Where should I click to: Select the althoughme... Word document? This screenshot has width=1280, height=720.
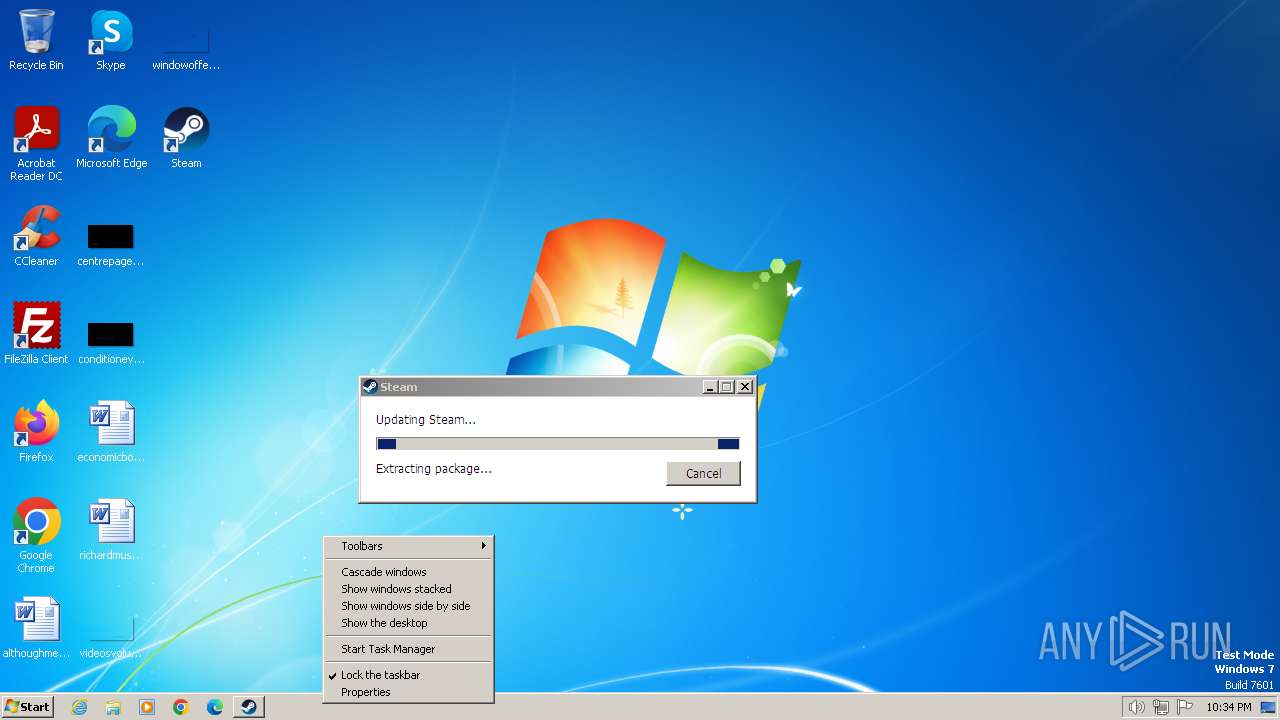click(36, 628)
